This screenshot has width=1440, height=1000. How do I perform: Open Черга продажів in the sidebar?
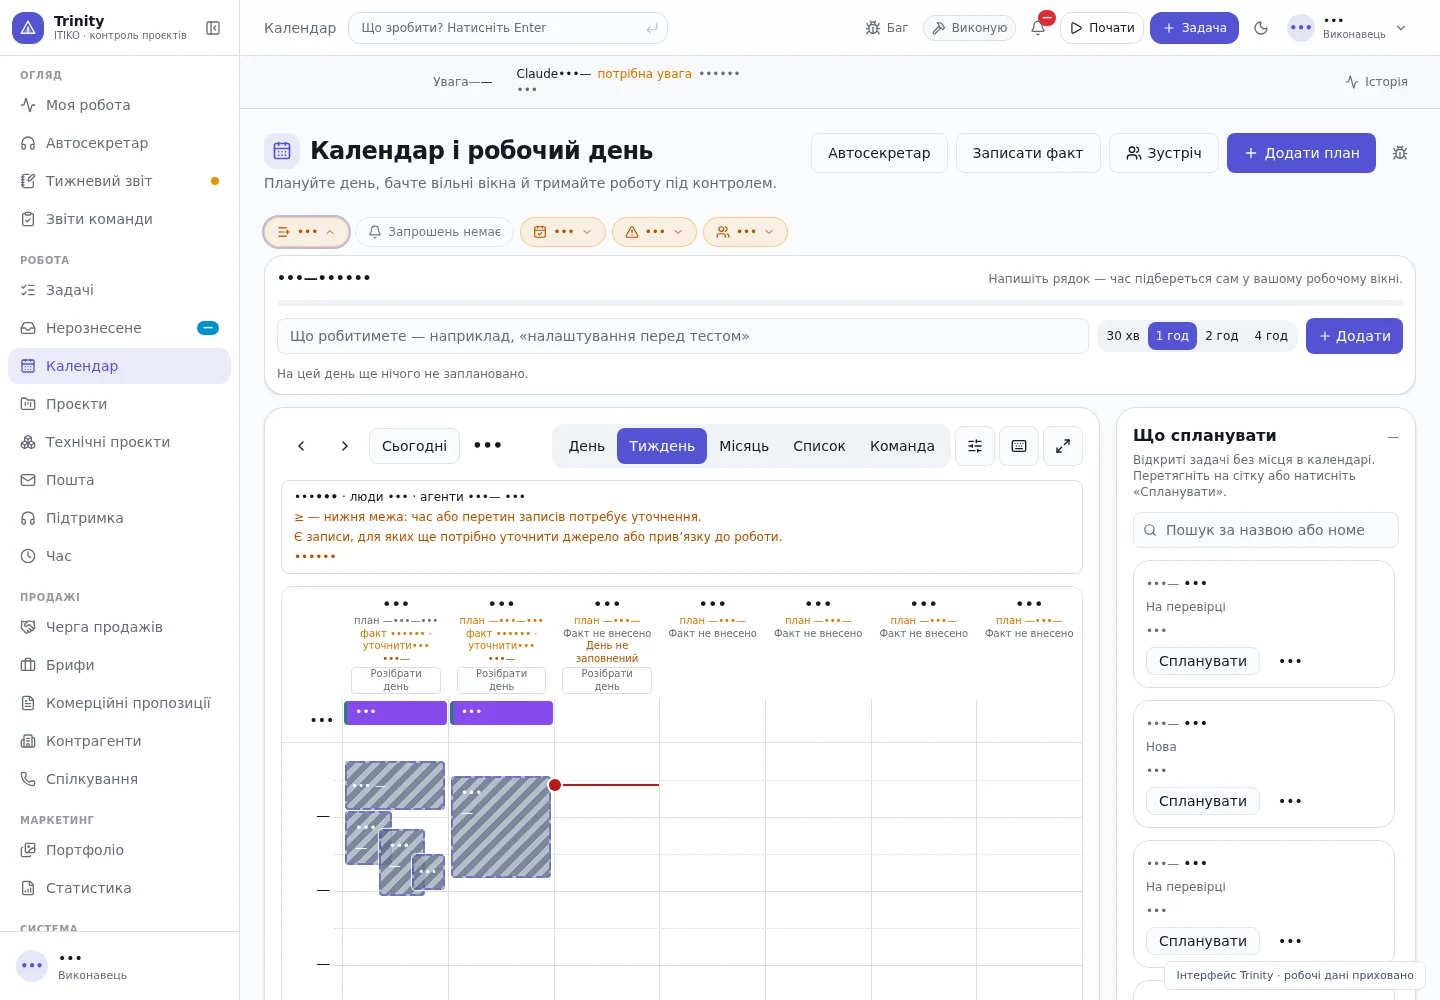[120, 627]
